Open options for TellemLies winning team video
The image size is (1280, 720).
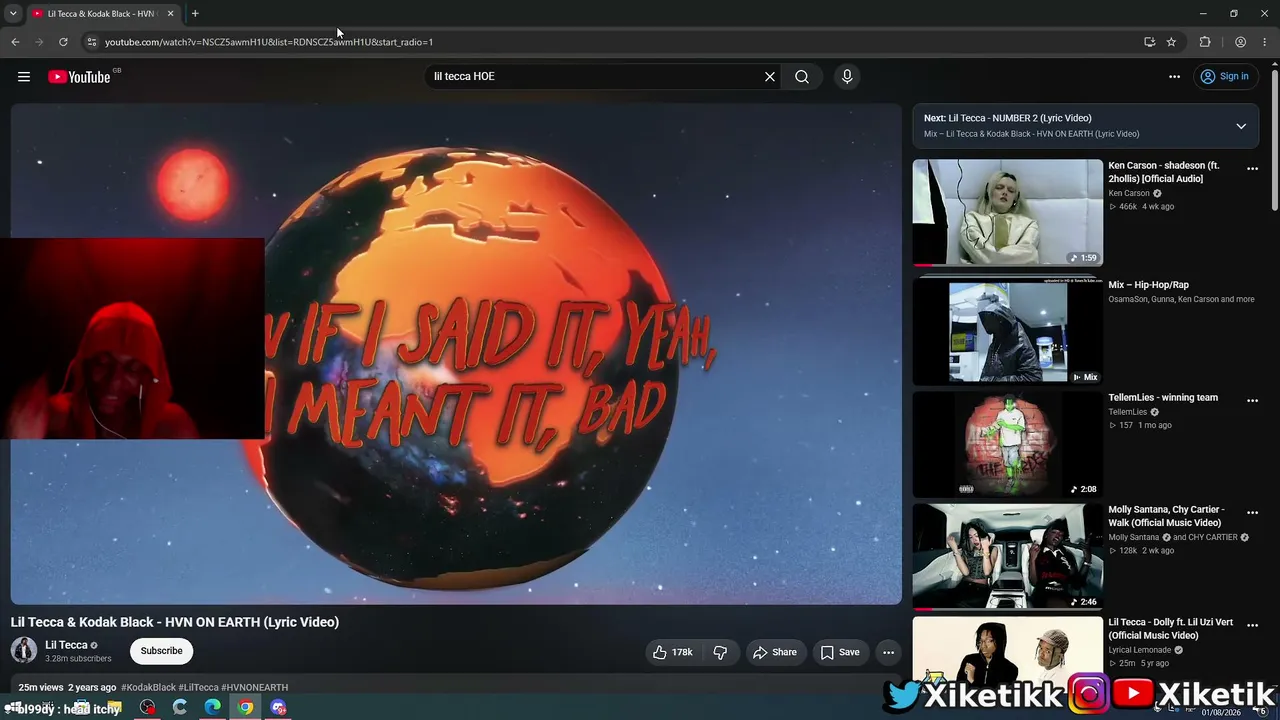tap(1252, 401)
